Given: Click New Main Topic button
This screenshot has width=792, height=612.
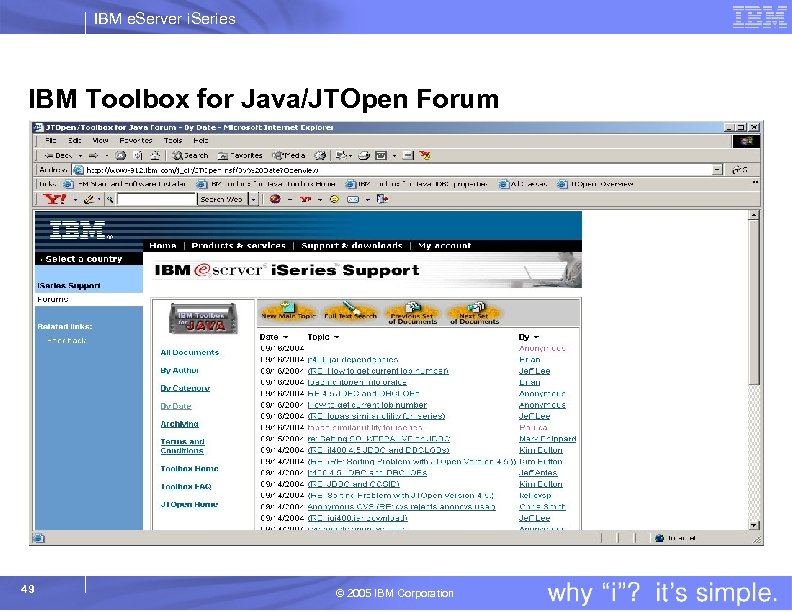Looking at the screenshot, I should click(x=288, y=312).
